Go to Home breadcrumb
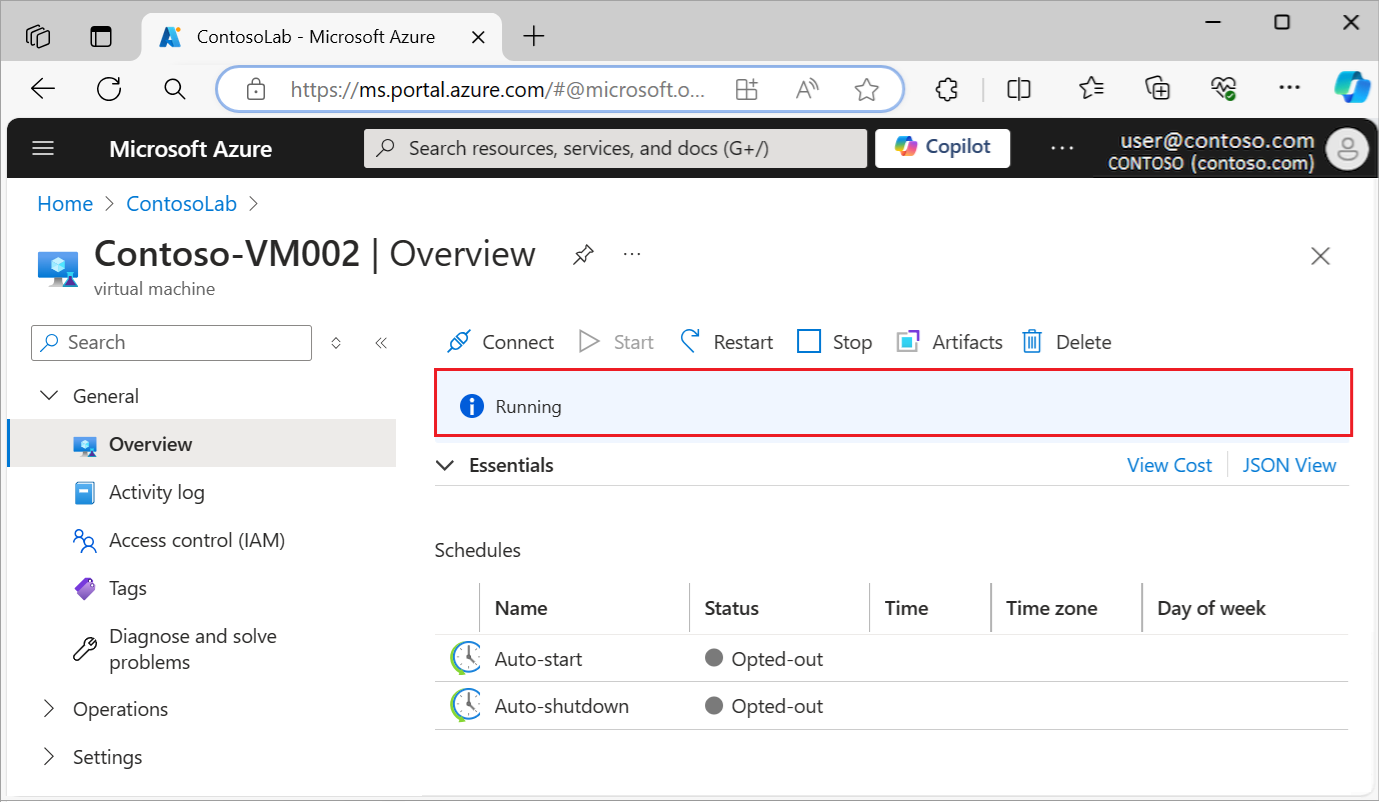This screenshot has width=1379, height=802. point(65,204)
